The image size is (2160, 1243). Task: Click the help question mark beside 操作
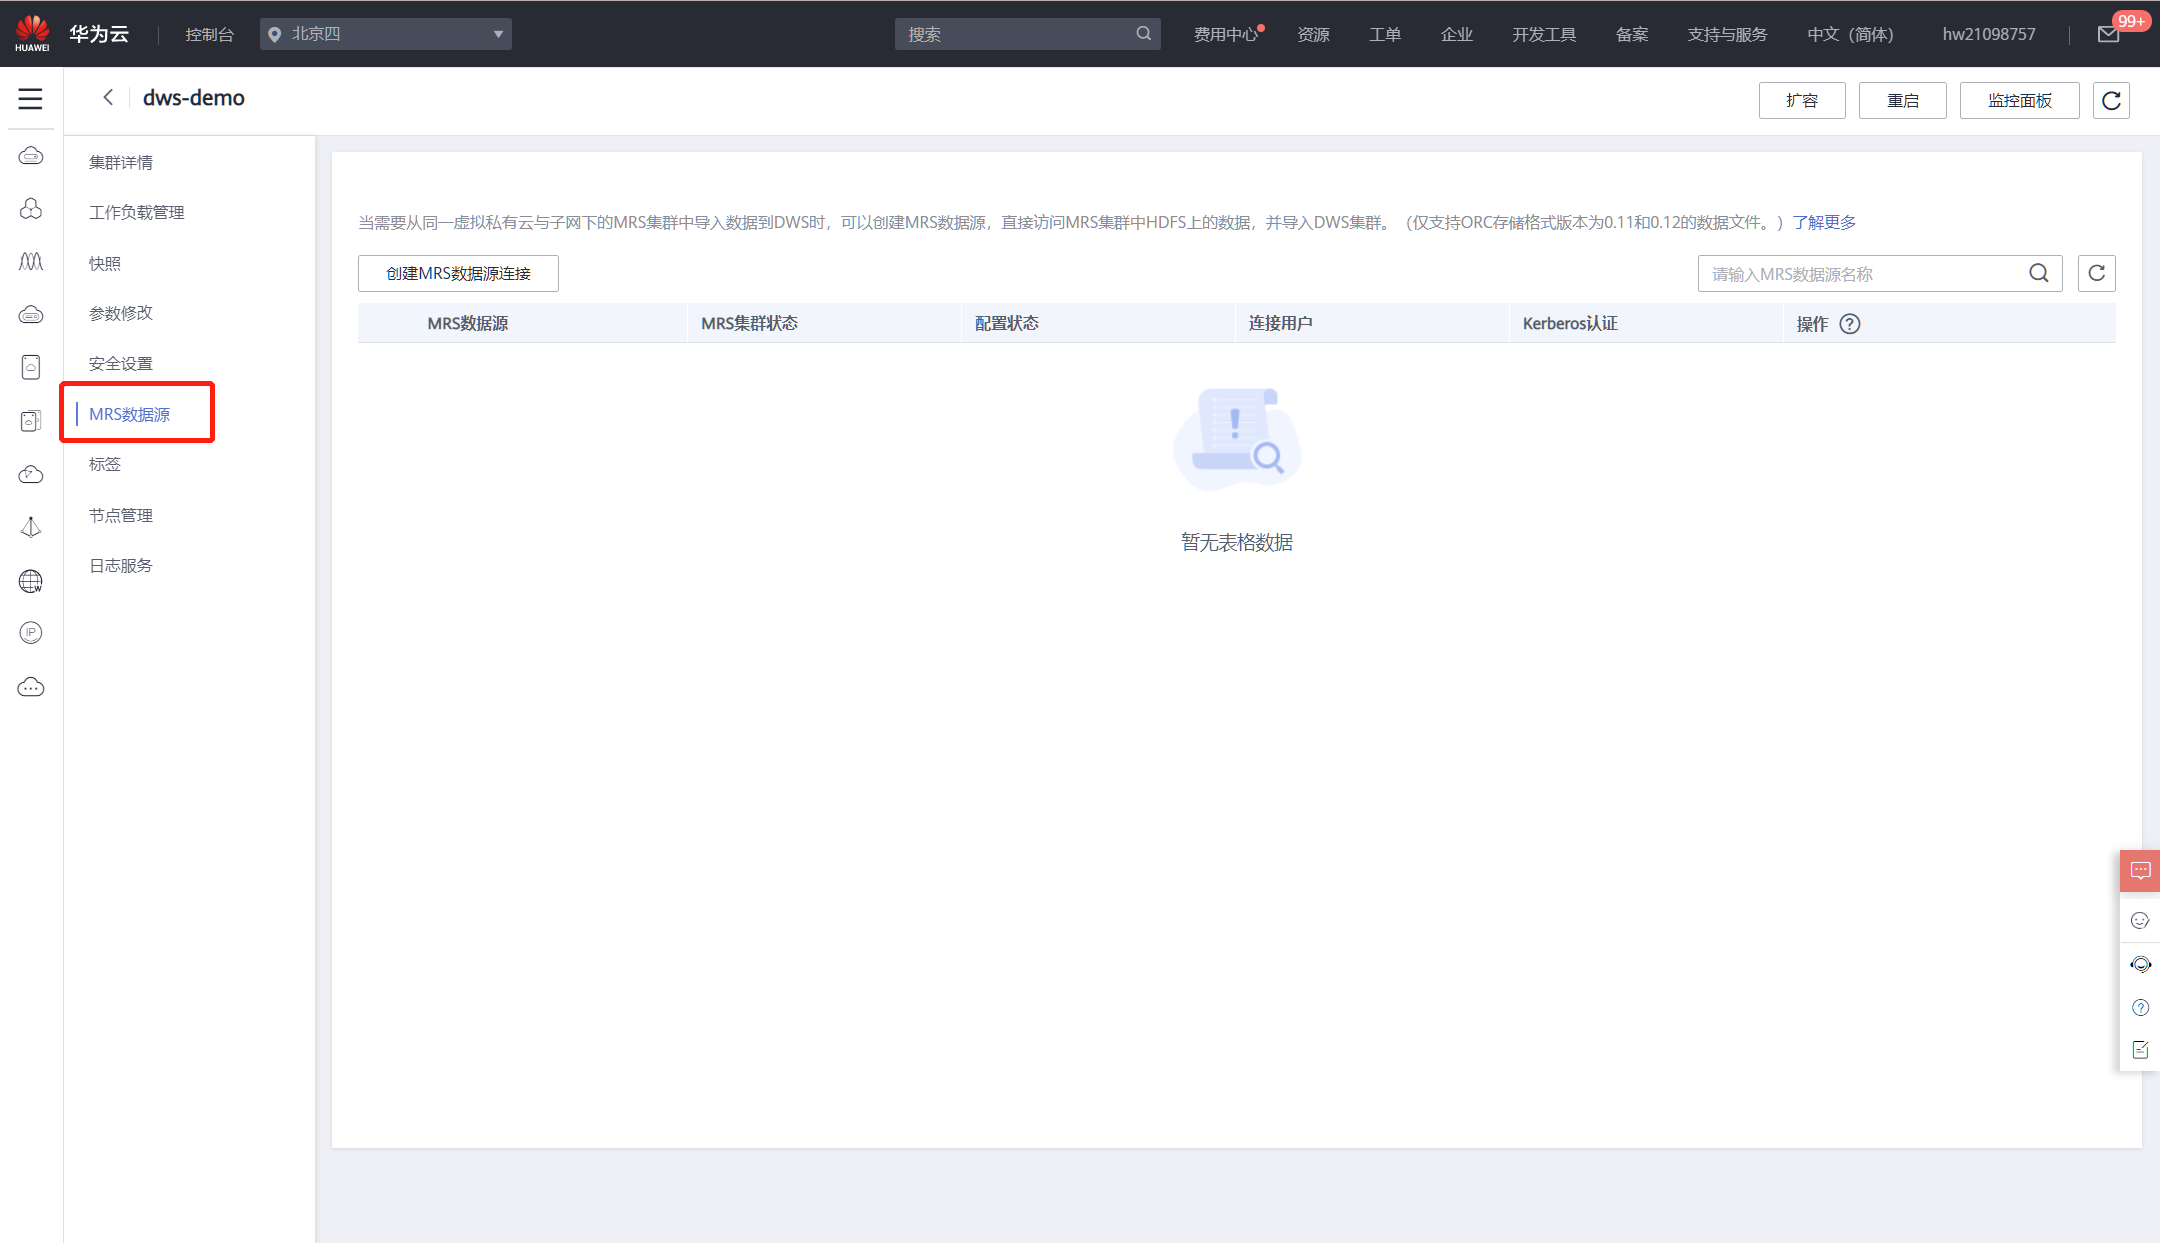1850,324
